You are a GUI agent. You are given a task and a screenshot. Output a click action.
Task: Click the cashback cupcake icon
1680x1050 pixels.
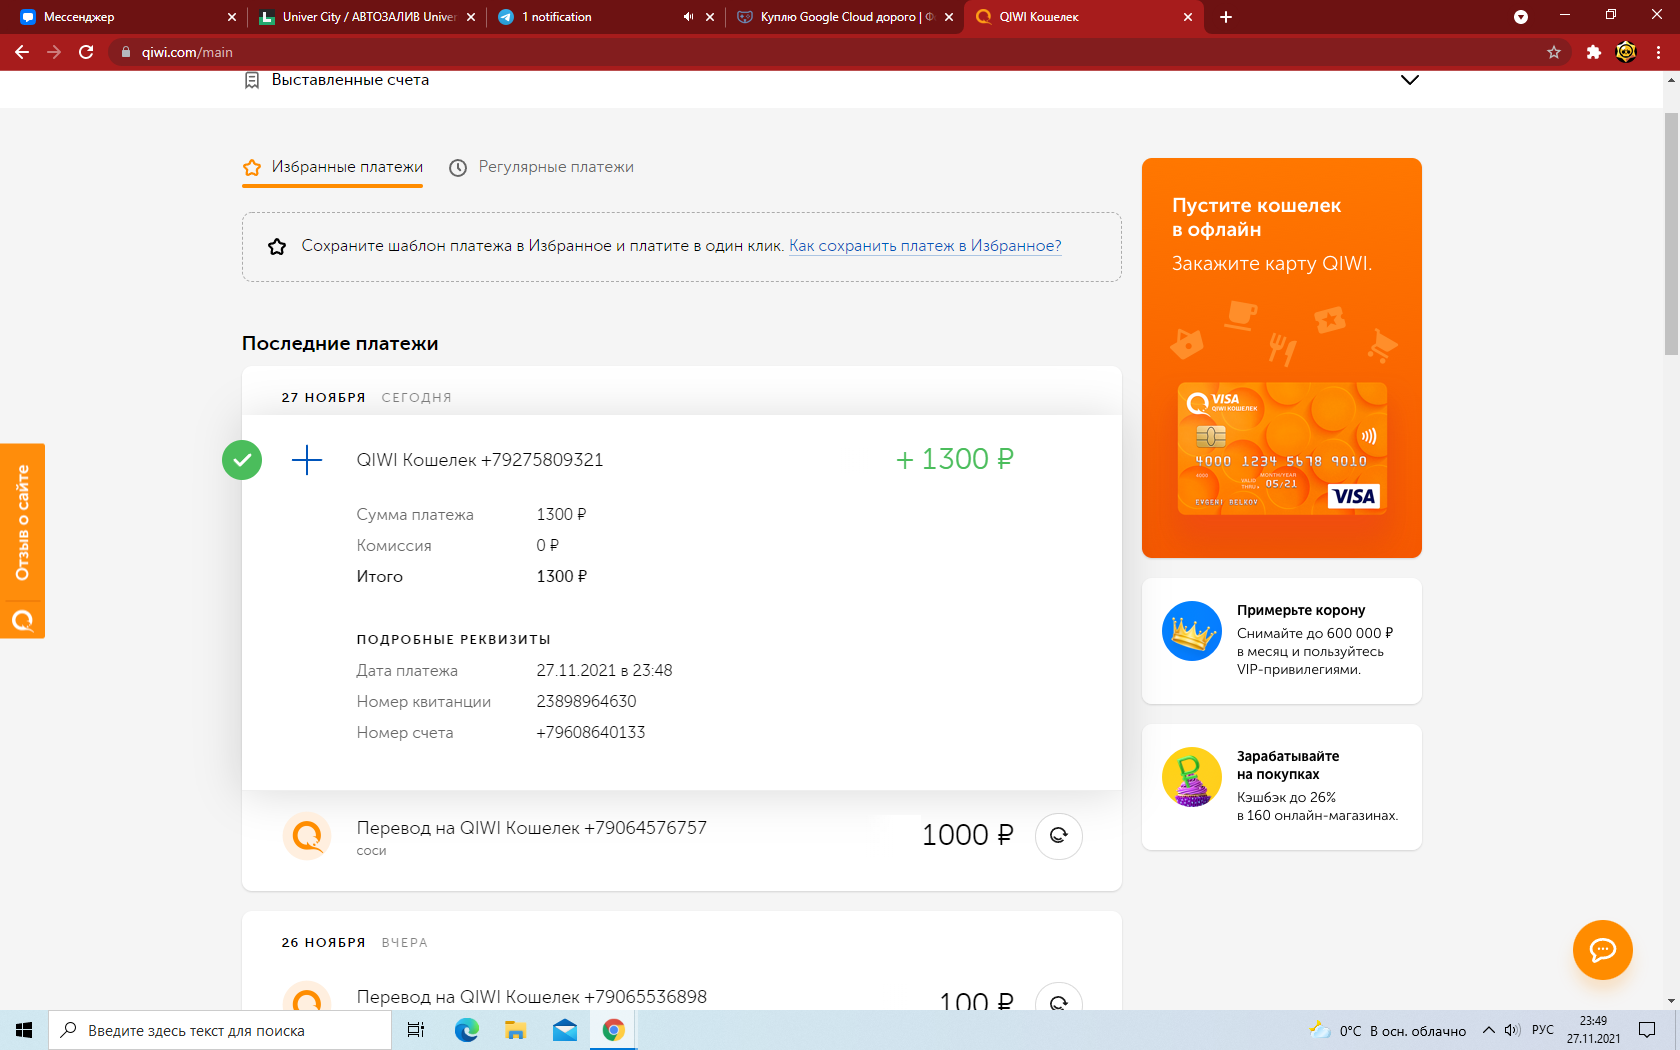(x=1192, y=777)
